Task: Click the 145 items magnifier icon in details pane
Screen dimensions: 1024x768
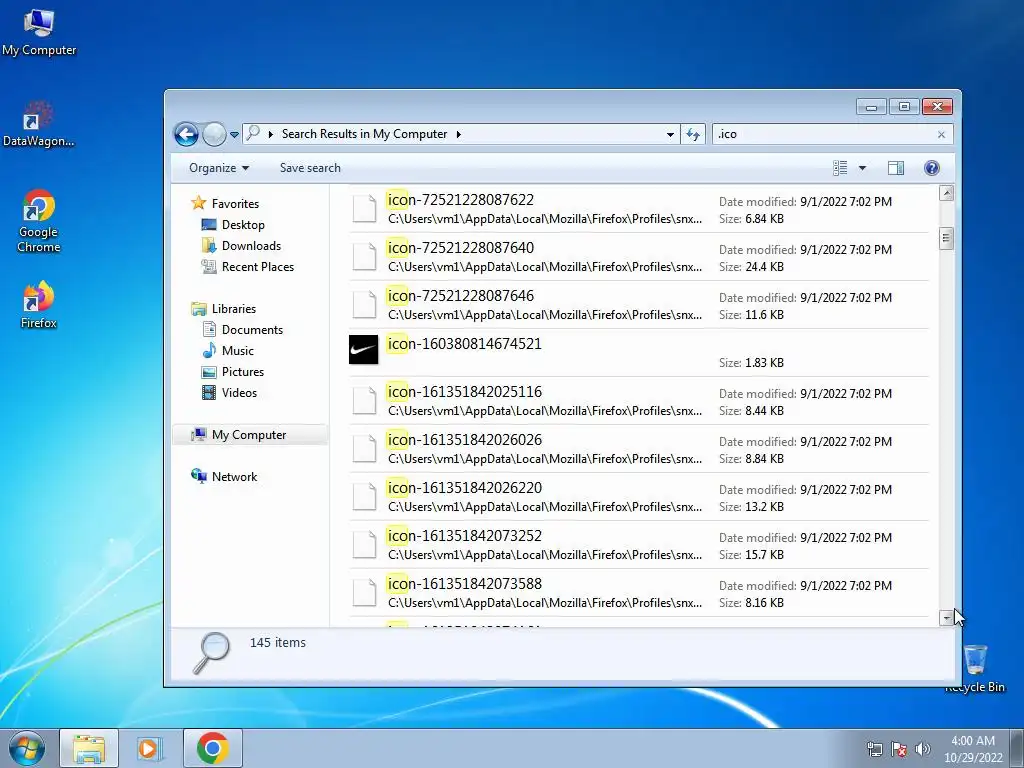Action: [212, 652]
